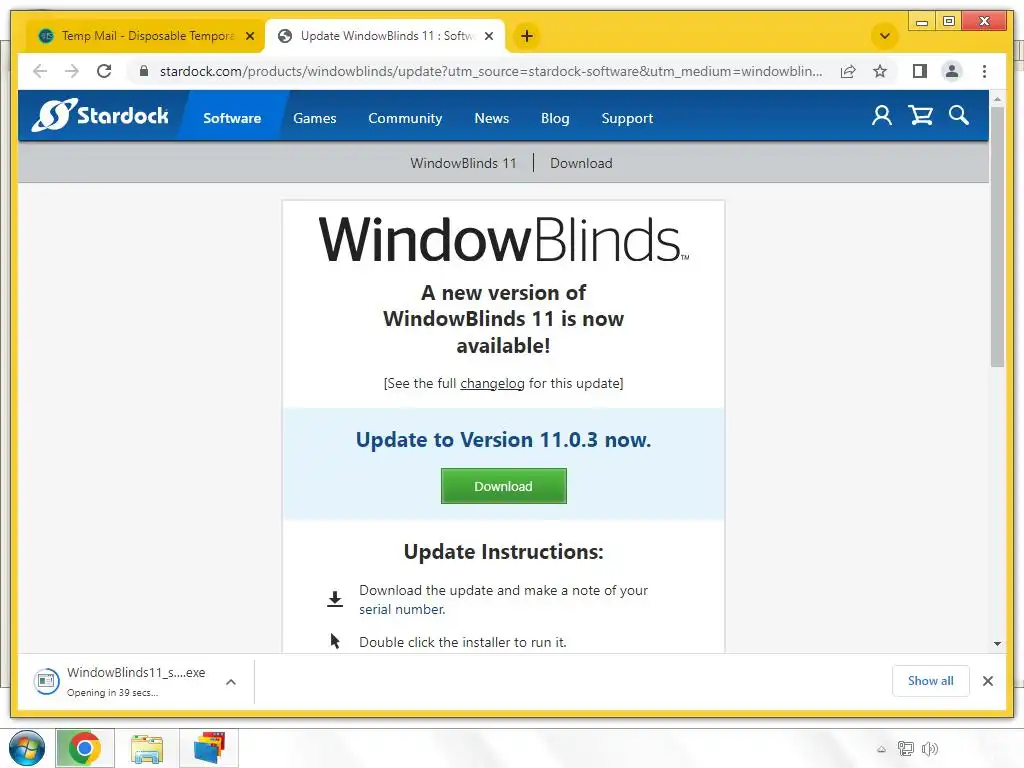This screenshot has width=1024, height=768.
Task: Click the Stardock search magnifier icon
Action: click(959, 116)
